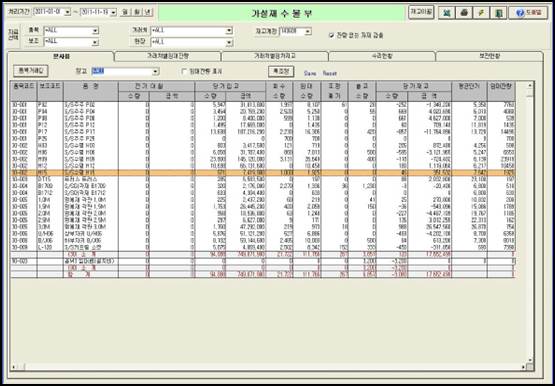Open the start date dropdown 2011-01-01

click(68, 12)
